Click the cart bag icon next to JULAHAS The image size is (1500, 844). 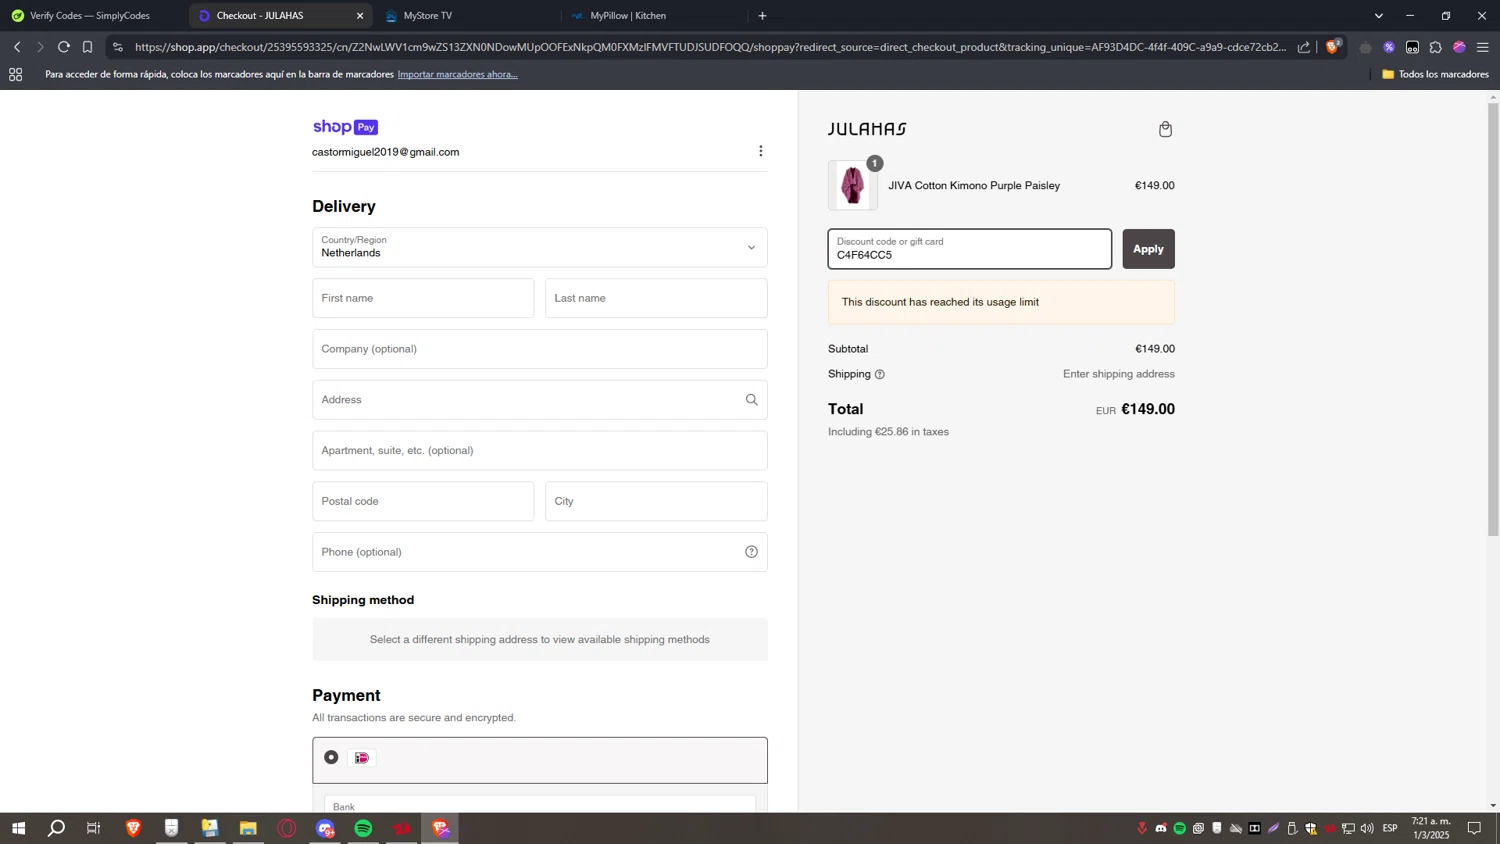pos(1165,129)
